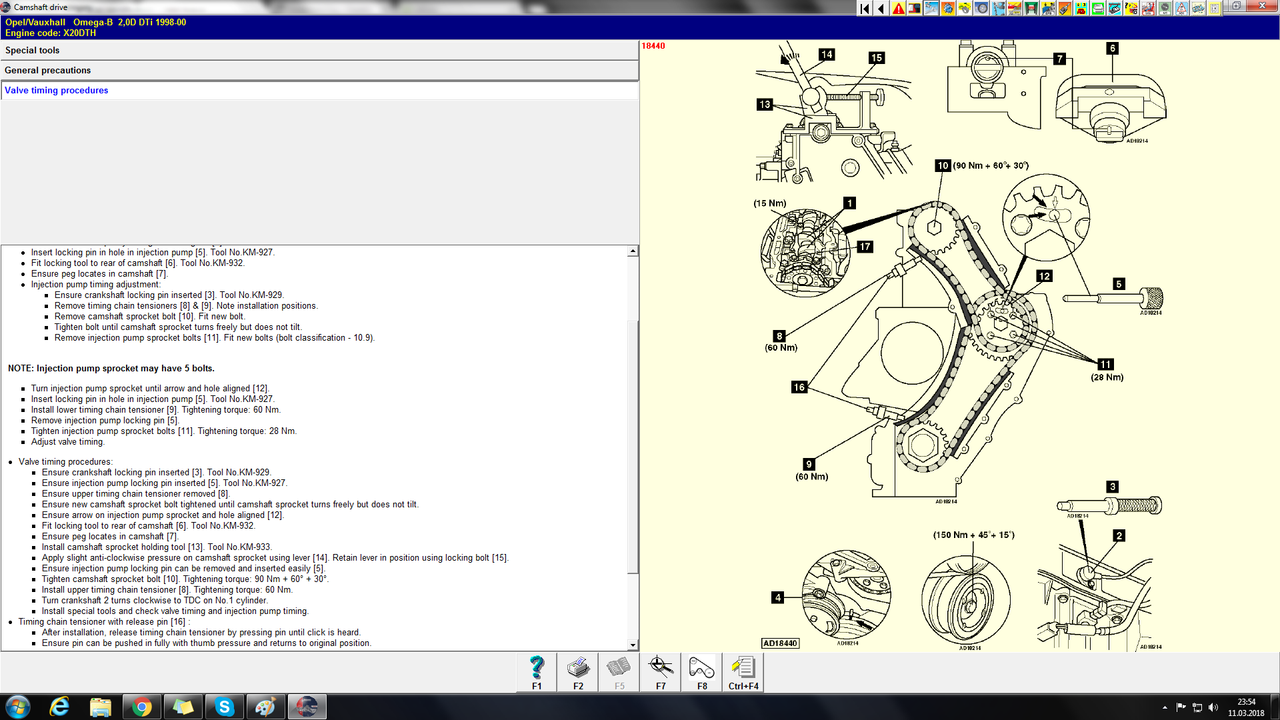
Task: Click the 'NOTE: Injection pump sprocket may have 5 bolts.' line
Action: [110, 368]
